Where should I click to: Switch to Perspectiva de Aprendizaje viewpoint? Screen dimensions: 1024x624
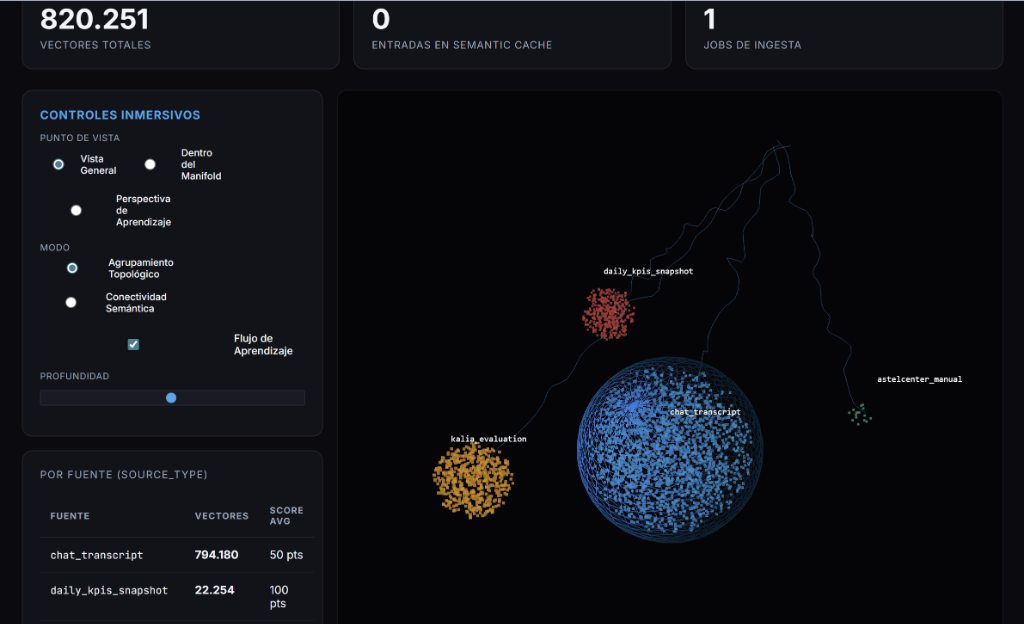[x=76, y=210]
